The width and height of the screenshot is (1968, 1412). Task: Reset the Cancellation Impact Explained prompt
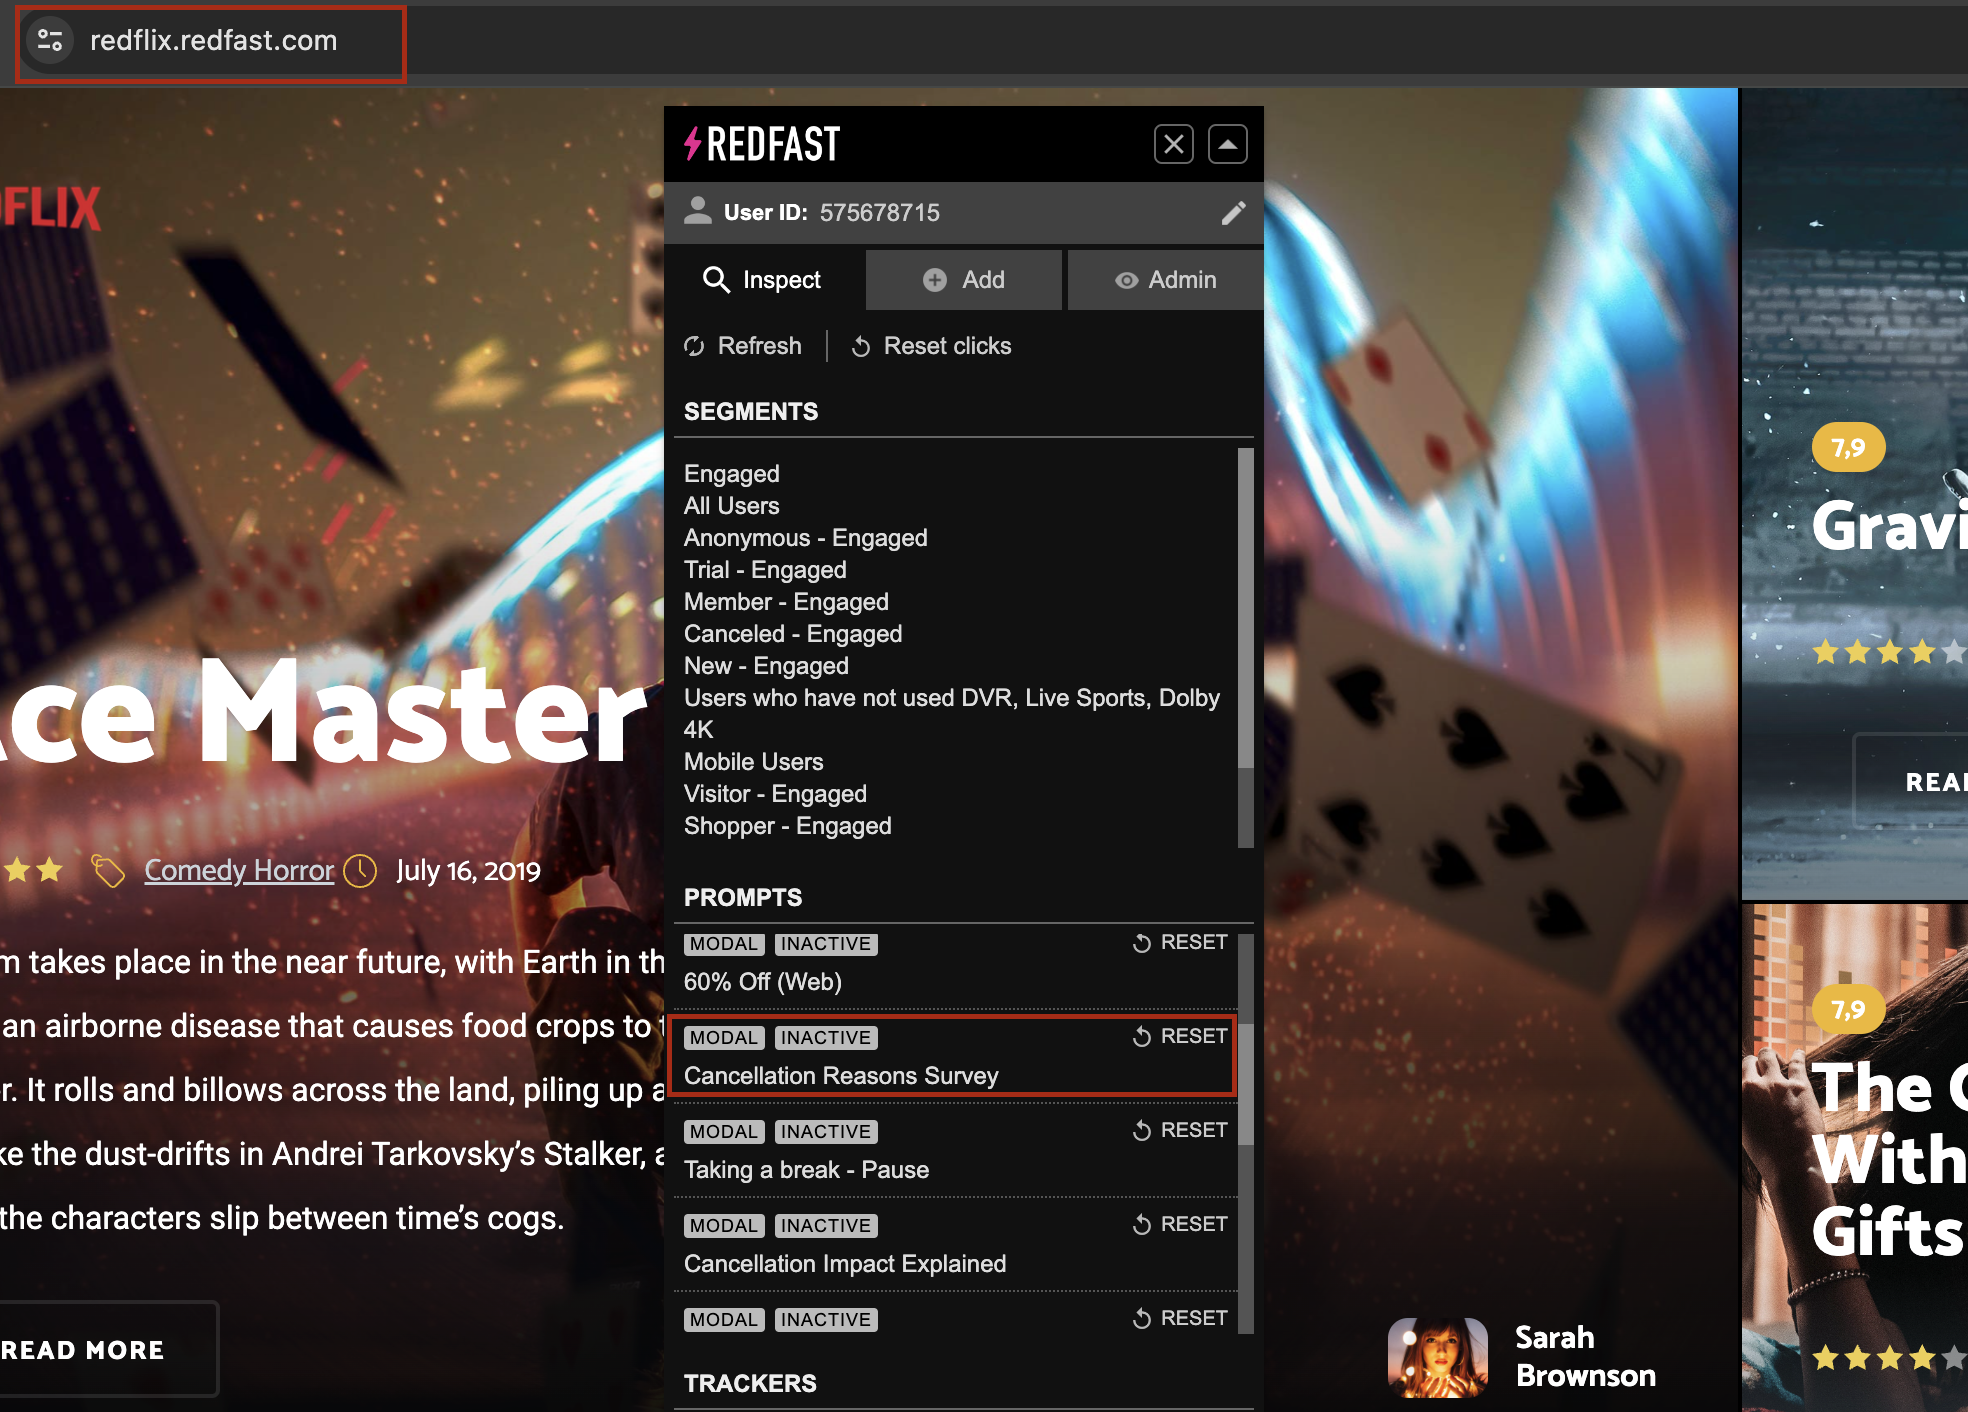click(x=1180, y=1225)
